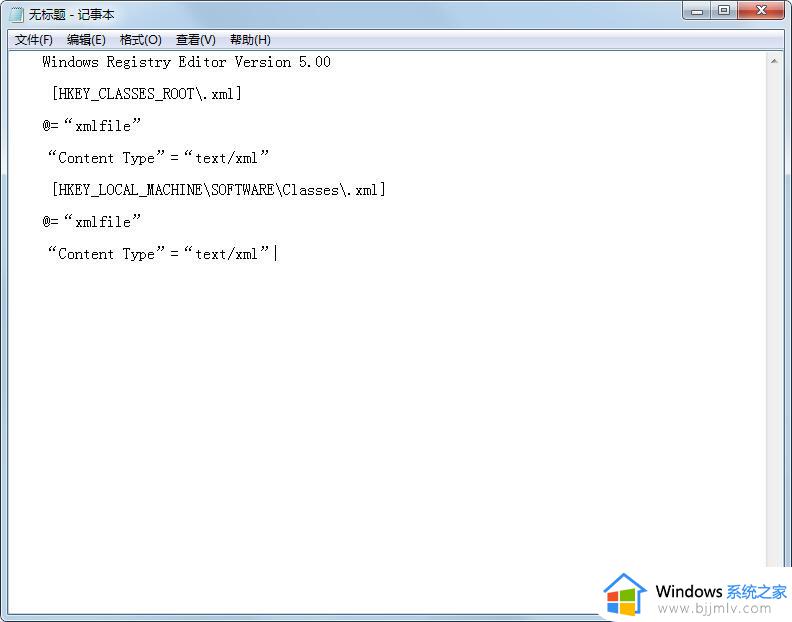Click the last "Content Type"="text/xml" line

coord(158,253)
